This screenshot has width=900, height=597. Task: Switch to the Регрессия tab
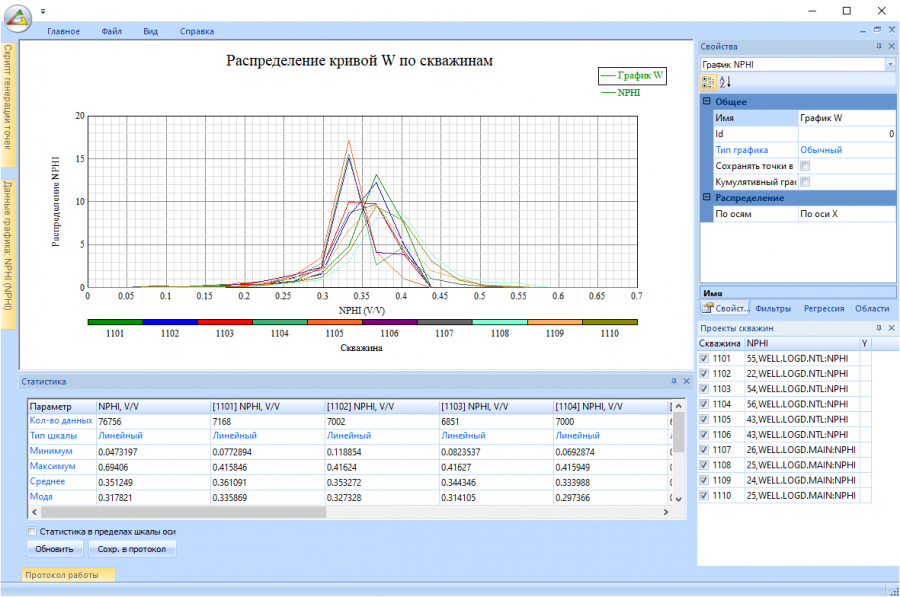[x=824, y=308]
